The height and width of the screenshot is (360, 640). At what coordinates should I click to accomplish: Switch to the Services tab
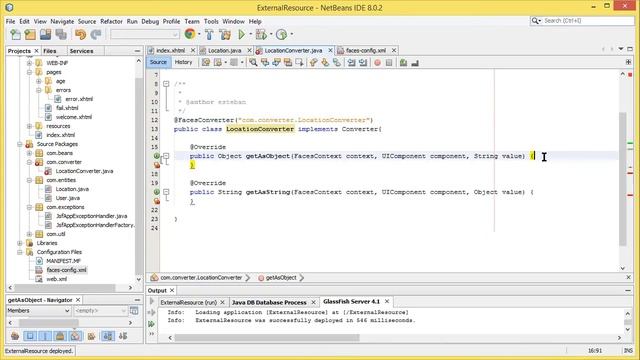81,51
